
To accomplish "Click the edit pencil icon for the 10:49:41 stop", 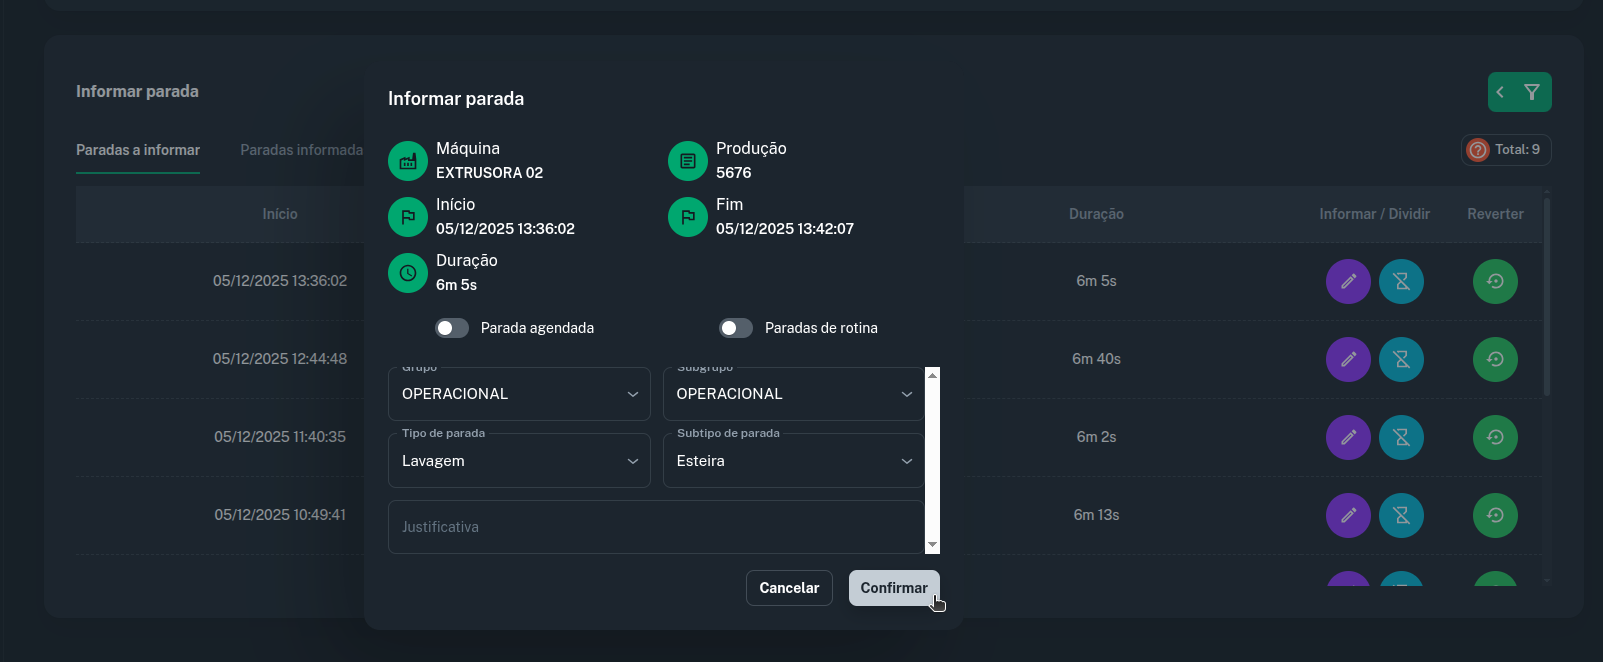I will [x=1348, y=515].
